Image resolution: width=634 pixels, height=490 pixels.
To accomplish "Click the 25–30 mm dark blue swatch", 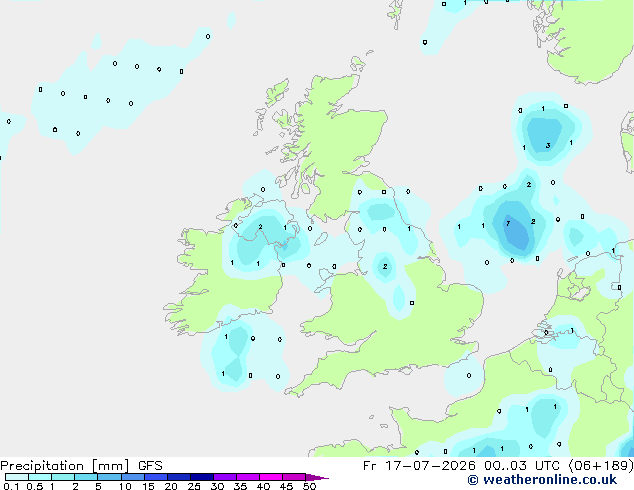I will (202, 477).
